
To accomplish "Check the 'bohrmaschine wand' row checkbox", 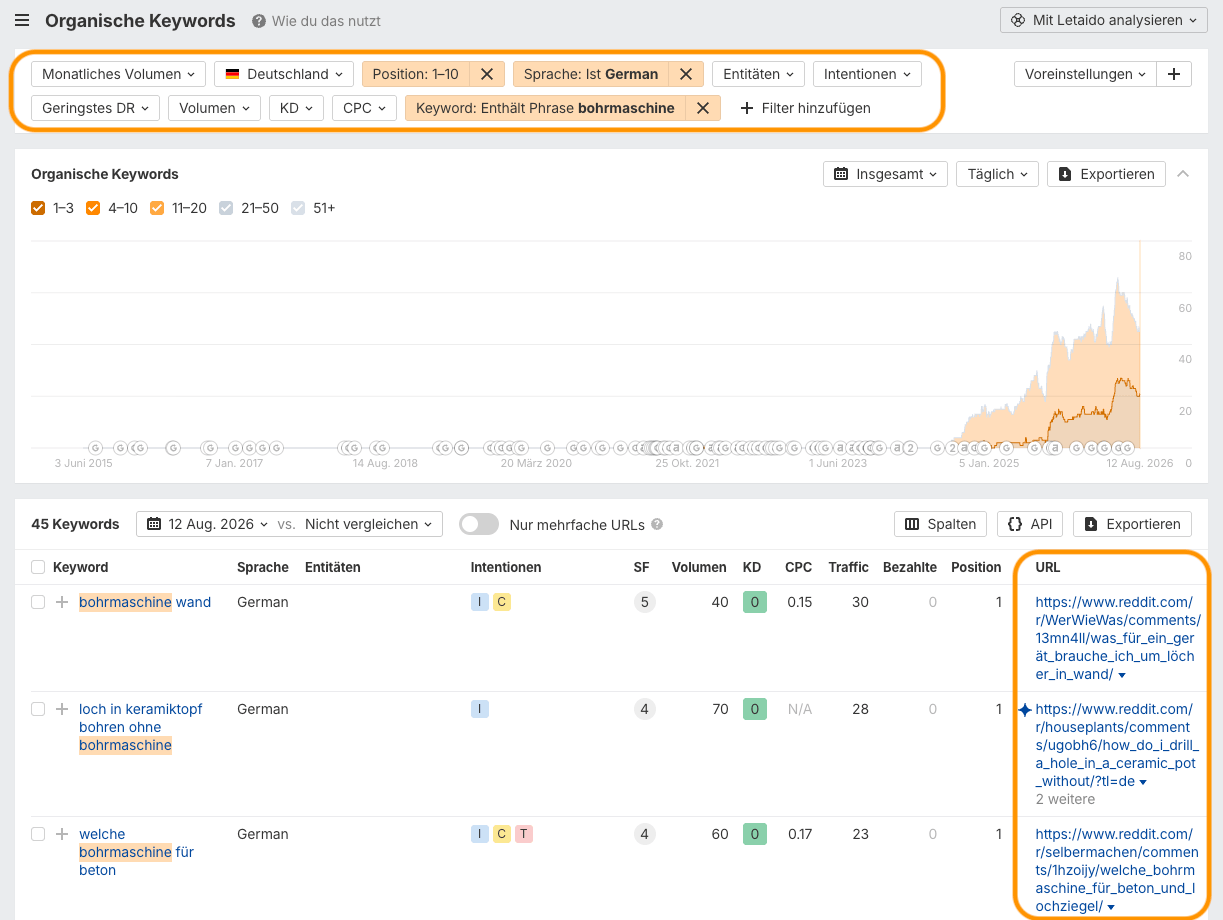I will tap(38, 602).
